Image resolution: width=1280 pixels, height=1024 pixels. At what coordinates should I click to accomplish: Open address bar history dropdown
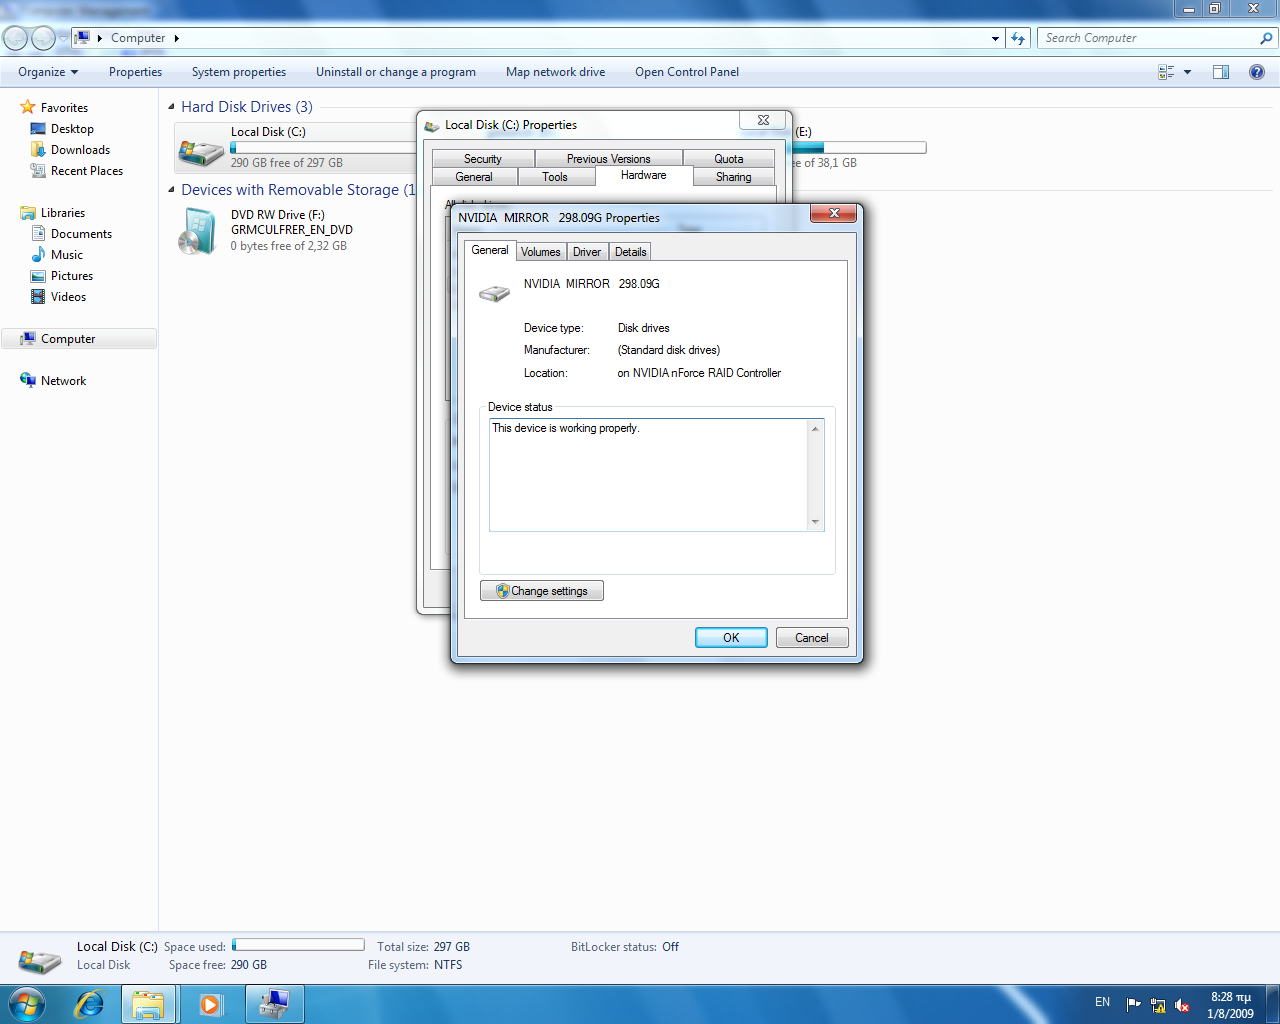995,39
